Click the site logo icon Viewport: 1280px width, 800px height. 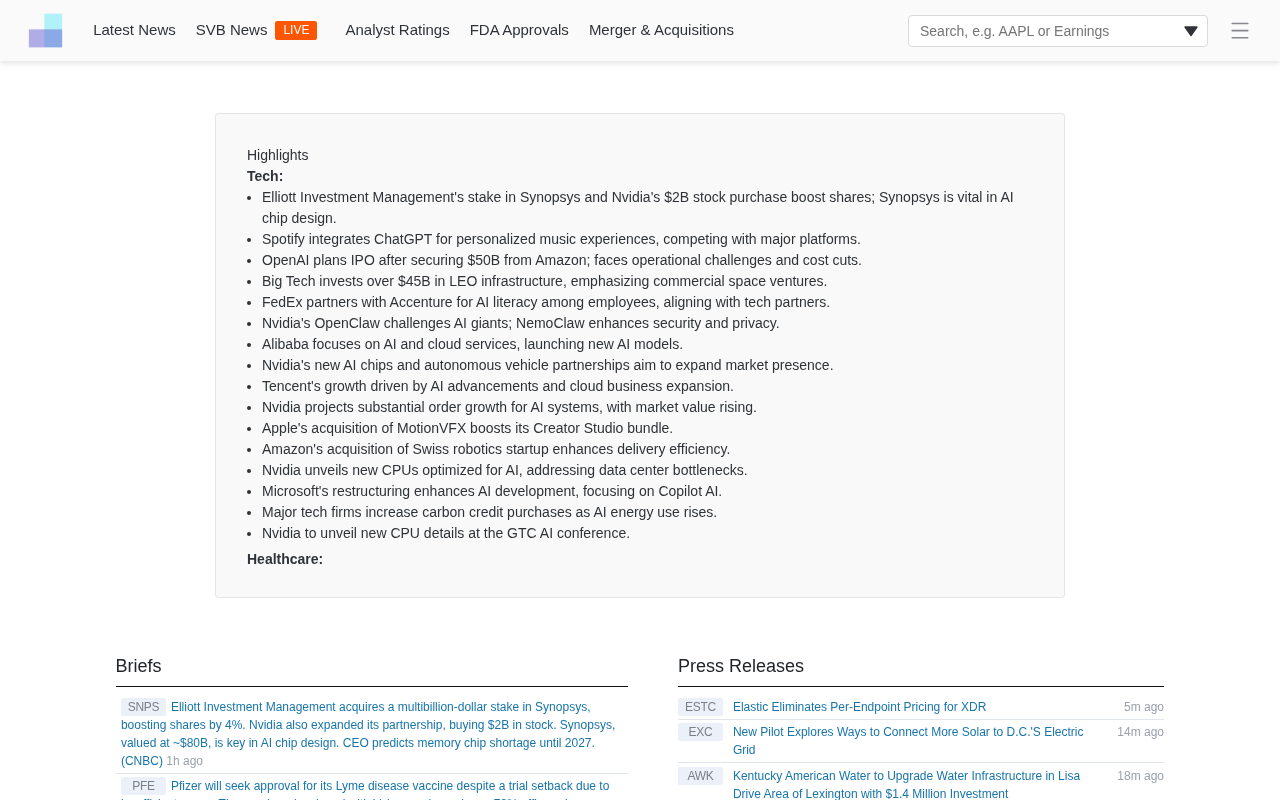click(x=45, y=30)
